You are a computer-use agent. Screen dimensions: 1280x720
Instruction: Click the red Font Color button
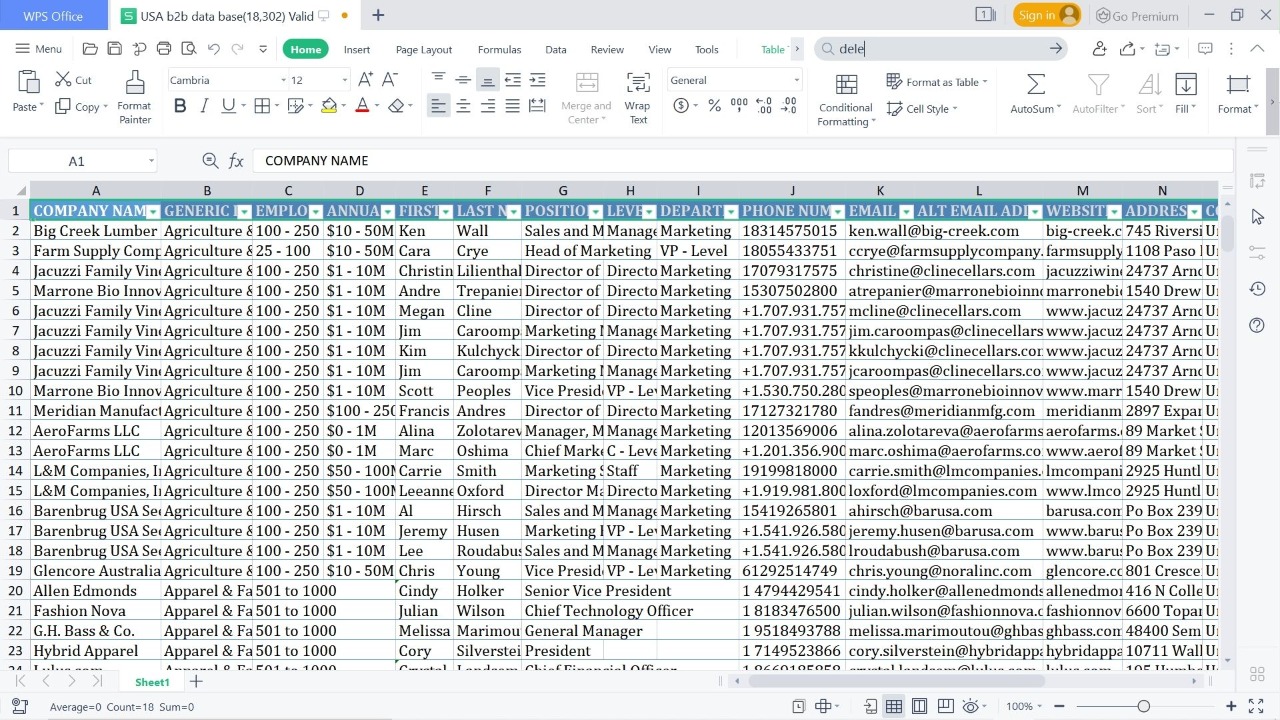tap(362, 106)
